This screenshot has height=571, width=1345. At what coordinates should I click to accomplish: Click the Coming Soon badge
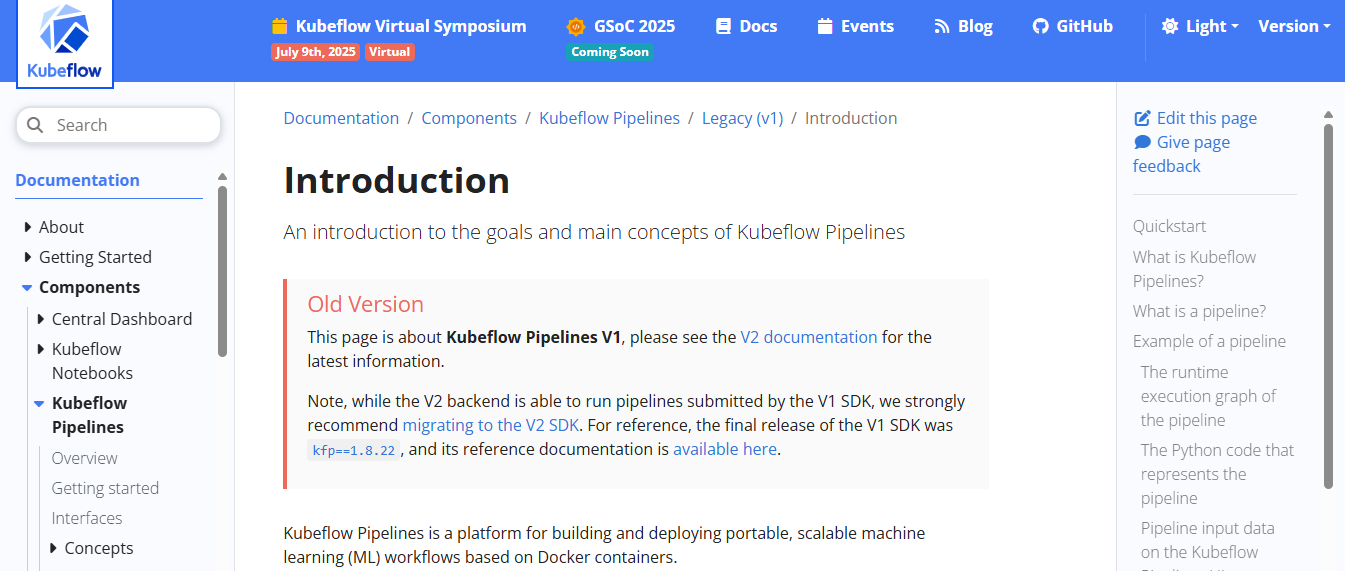pos(610,52)
